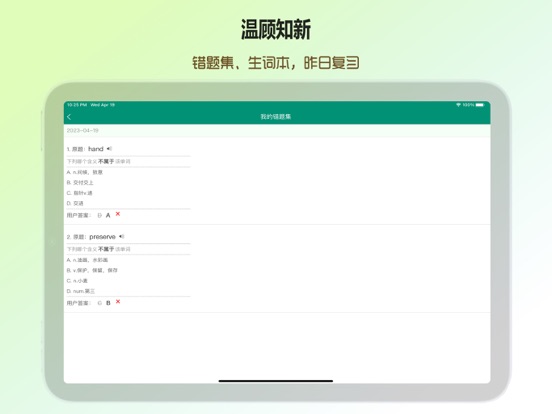Tap the back arrow in green header
The height and width of the screenshot is (414, 552).
pyautogui.click(x=69, y=117)
